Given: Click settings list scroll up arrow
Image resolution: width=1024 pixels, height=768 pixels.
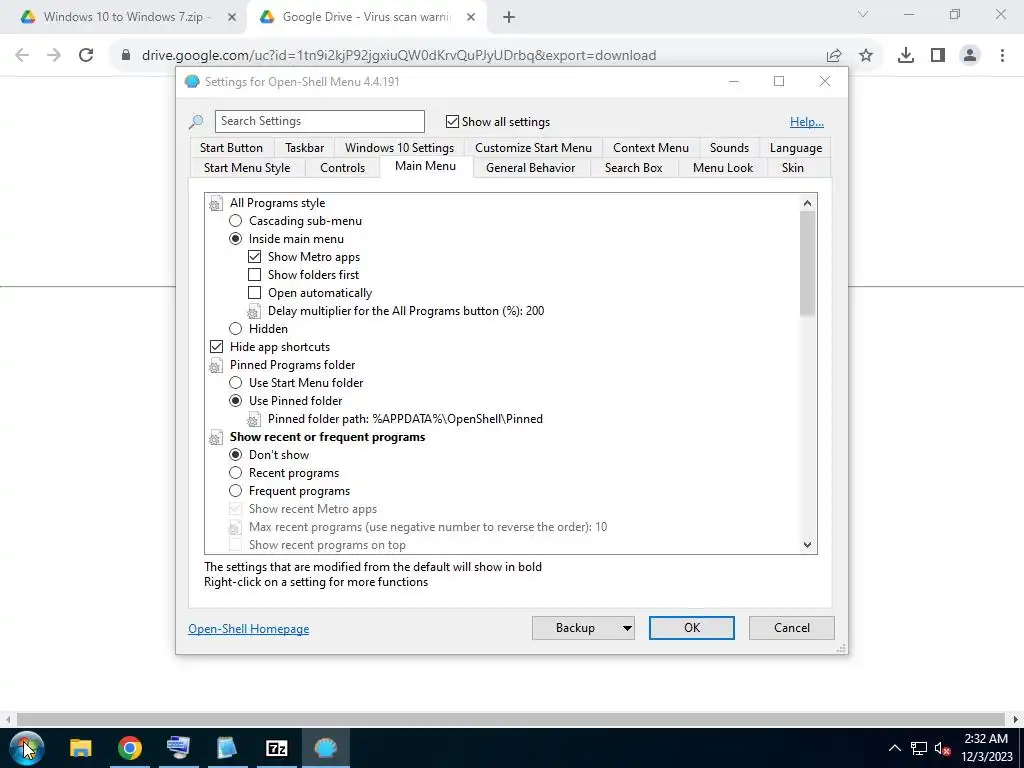Looking at the screenshot, I should (808, 203).
